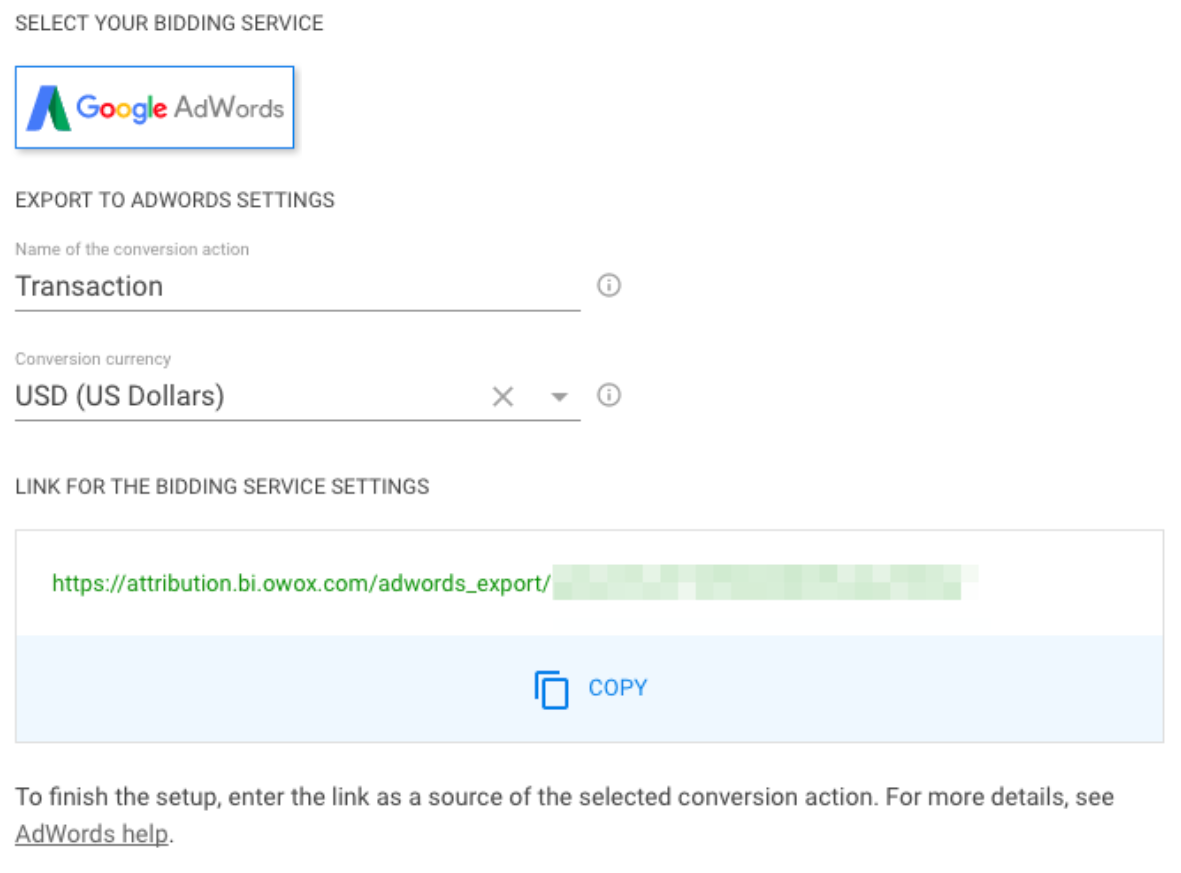The width and height of the screenshot is (1181, 873).
Task: Copy the bidding service settings link
Action: click(590, 688)
